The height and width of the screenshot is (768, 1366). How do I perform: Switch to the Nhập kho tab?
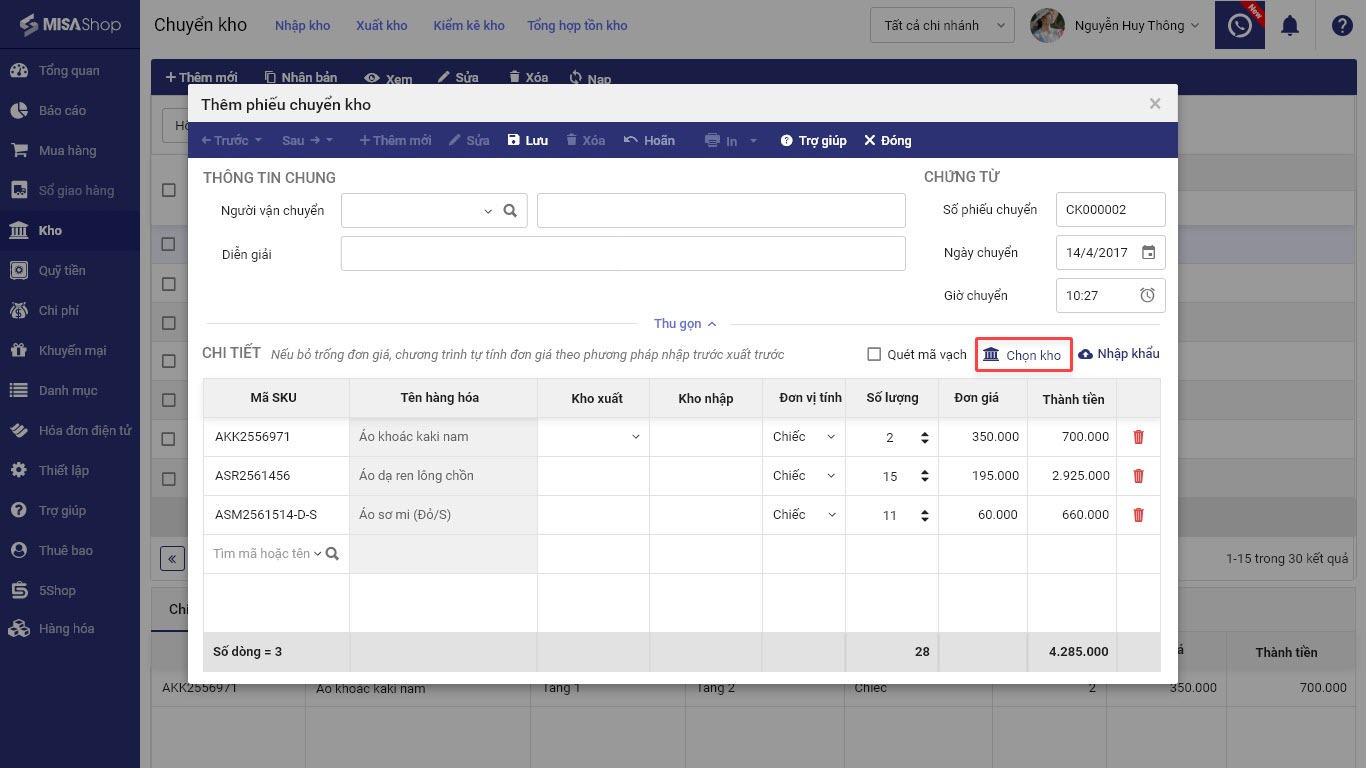pos(302,26)
